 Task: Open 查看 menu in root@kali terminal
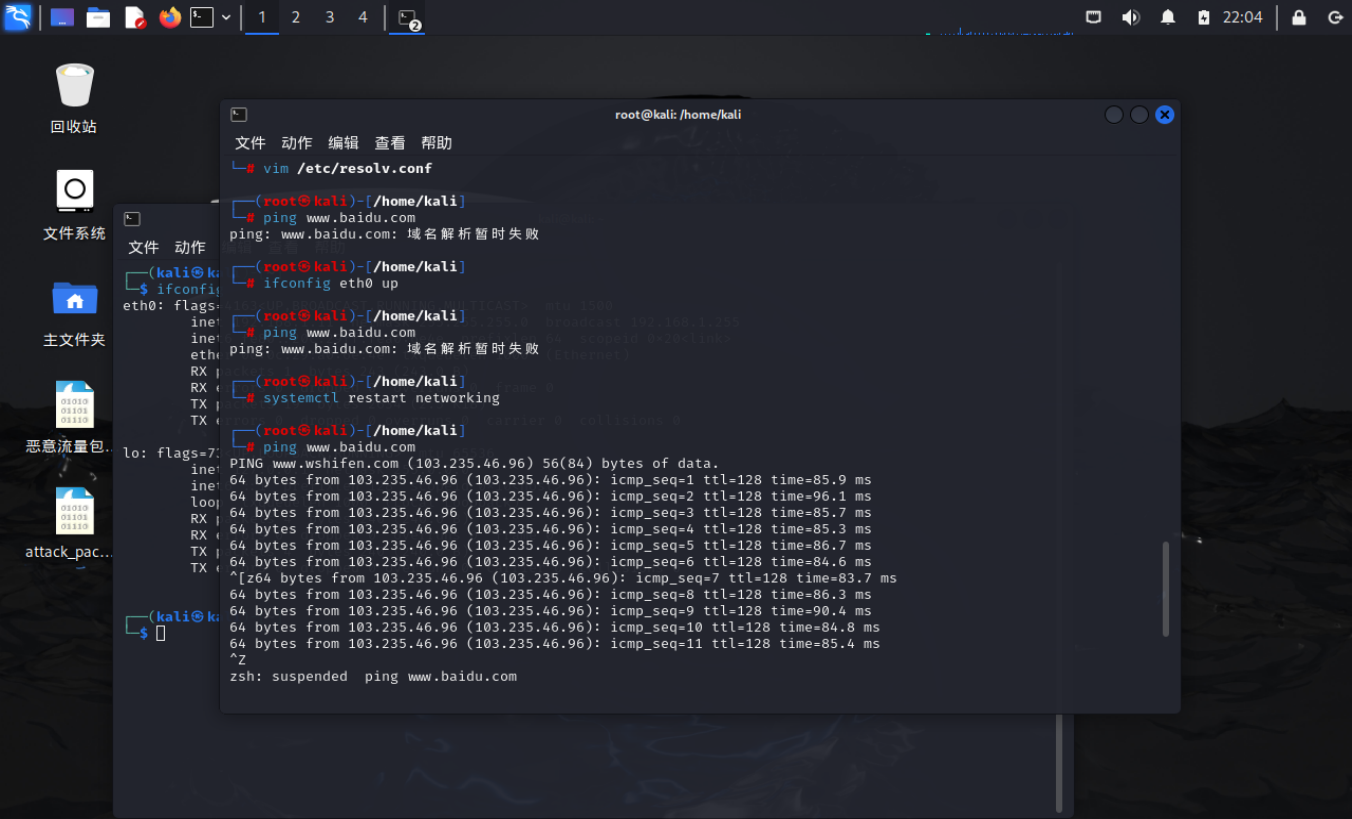pyautogui.click(x=390, y=143)
